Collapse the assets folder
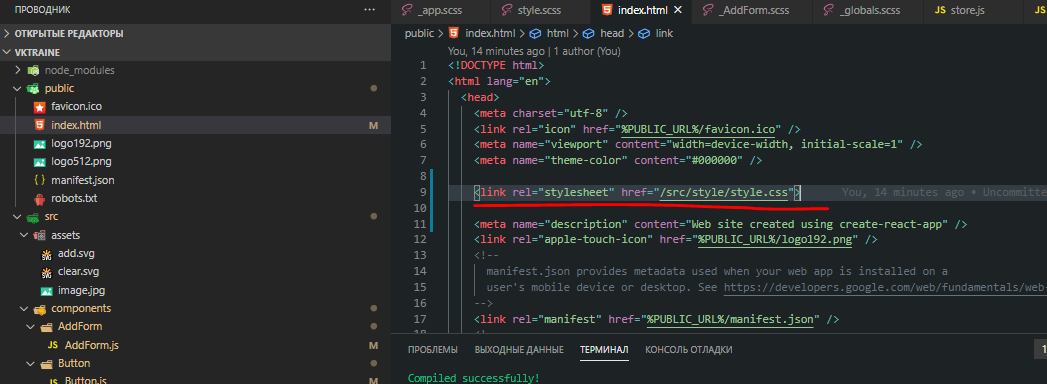 (x=25, y=235)
